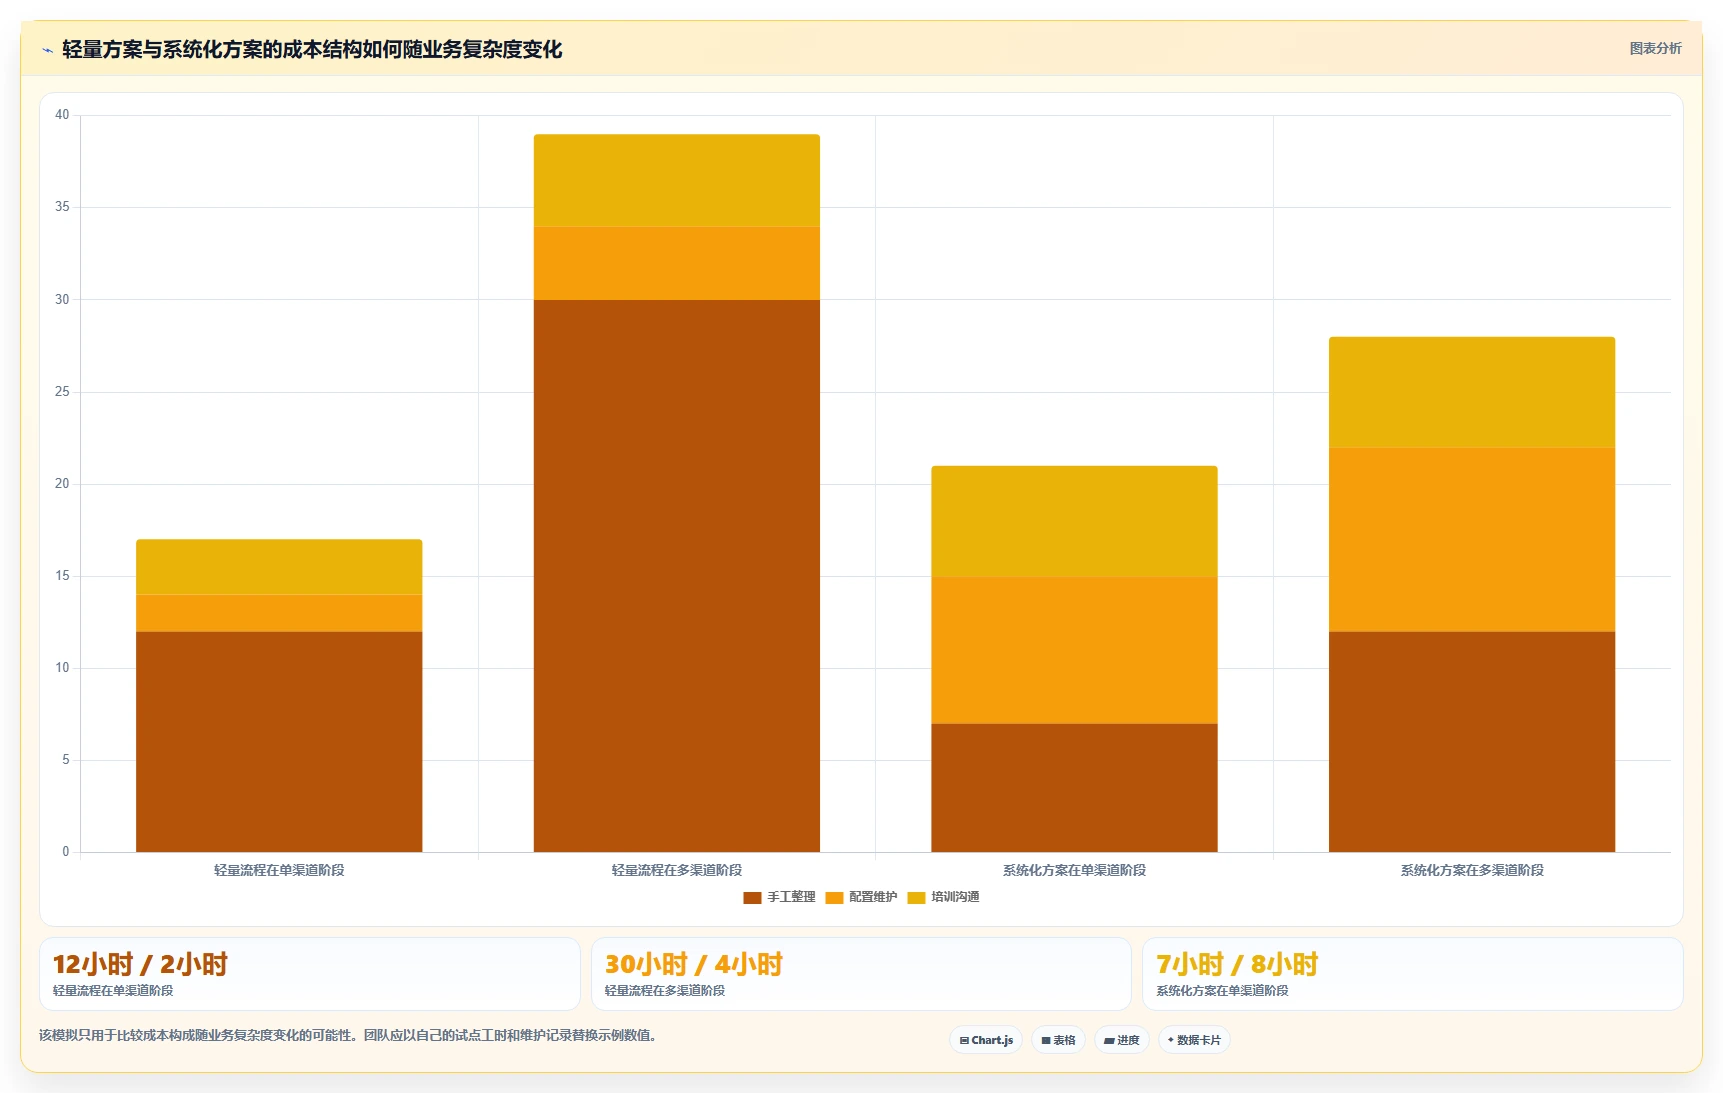Toggle the 手工整理 legend color box
The image size is (1723, 1093).
point(752,897)
